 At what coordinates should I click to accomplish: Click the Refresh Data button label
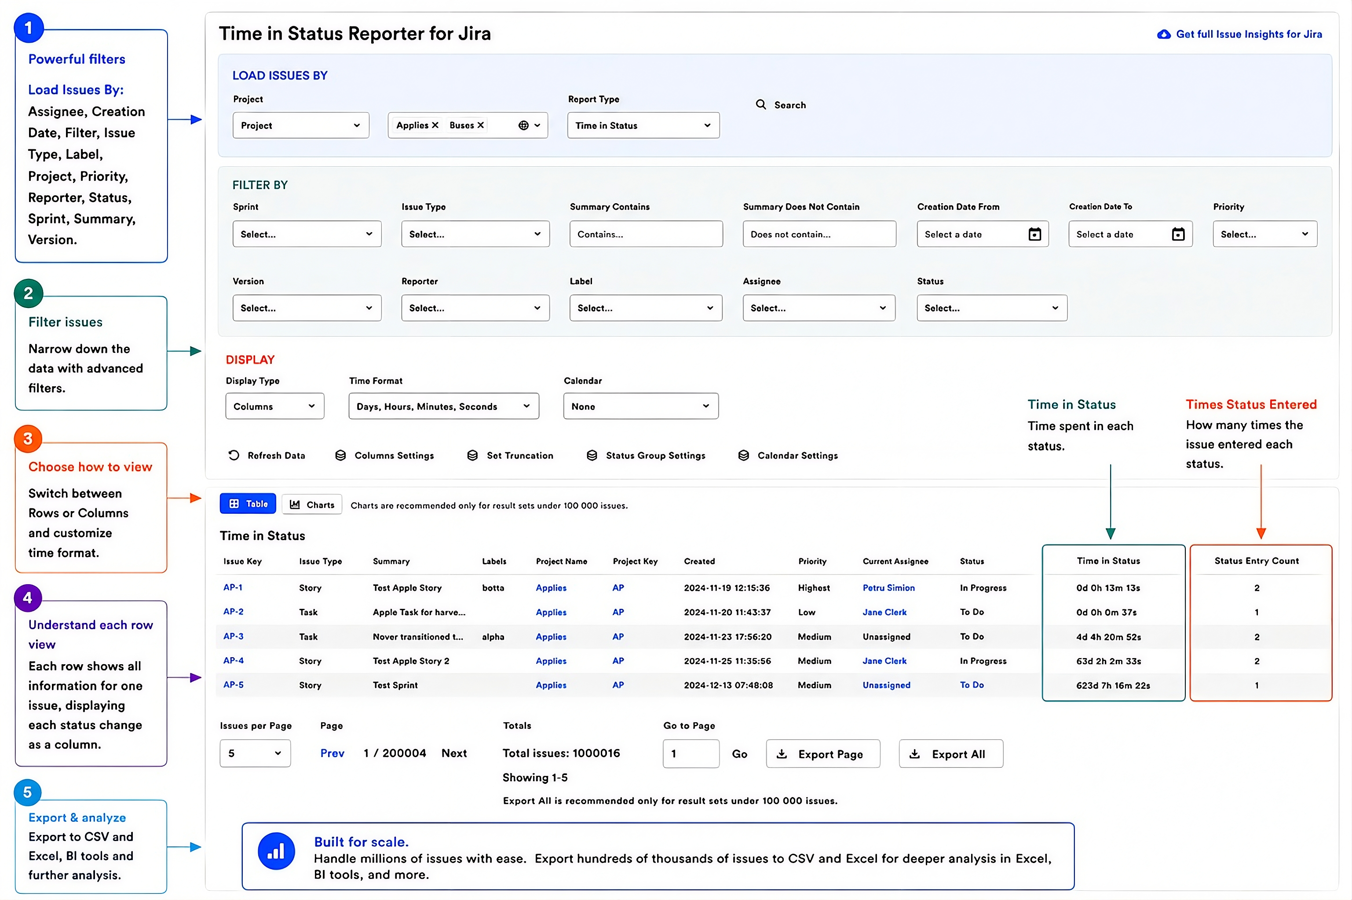click(276, 455)
